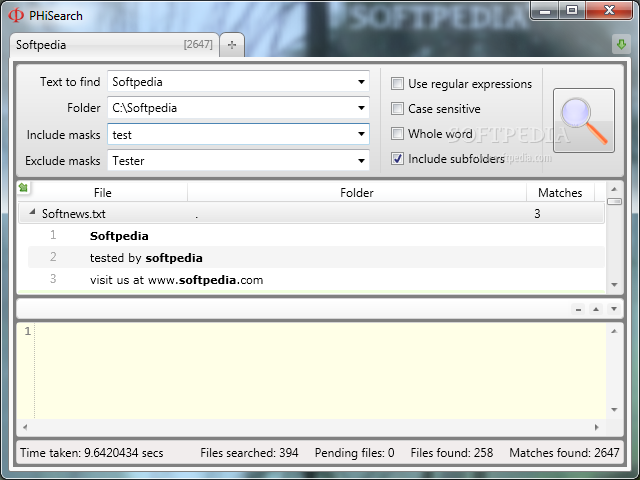The width and height of the screenshot is (640, 480).
Task: Toggle the Case sensitive checkbox
Action: coord(397,109)
